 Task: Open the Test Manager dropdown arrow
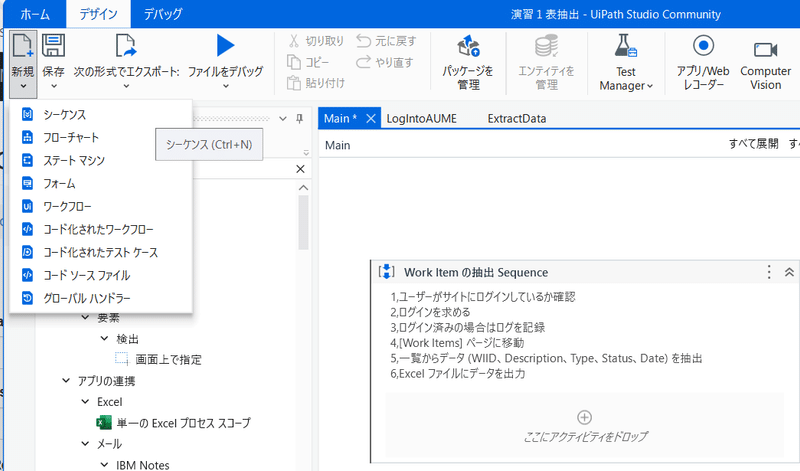point(650,86)
